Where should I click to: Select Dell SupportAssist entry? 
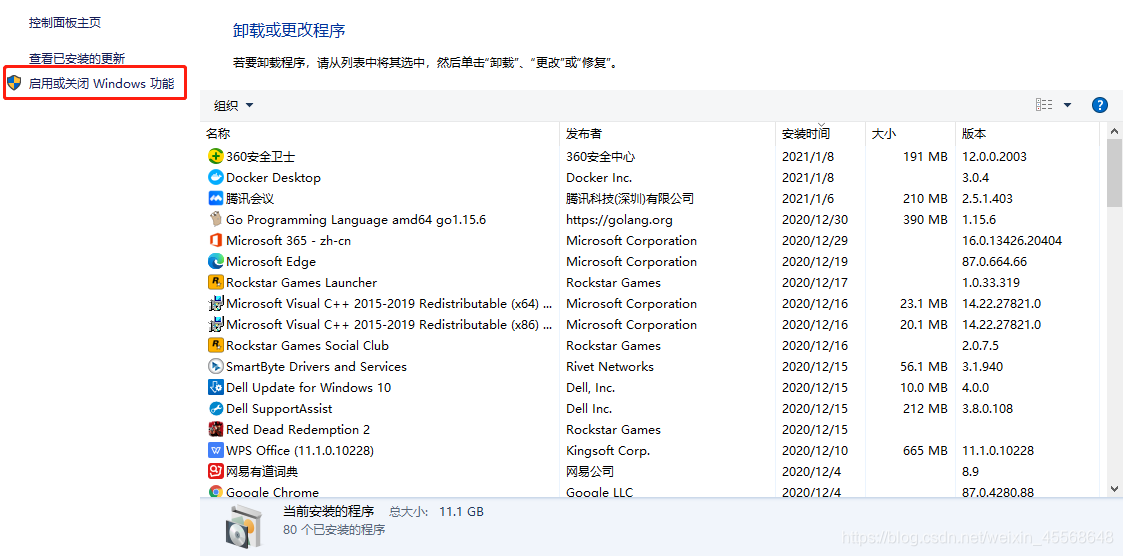click(279, 408)
